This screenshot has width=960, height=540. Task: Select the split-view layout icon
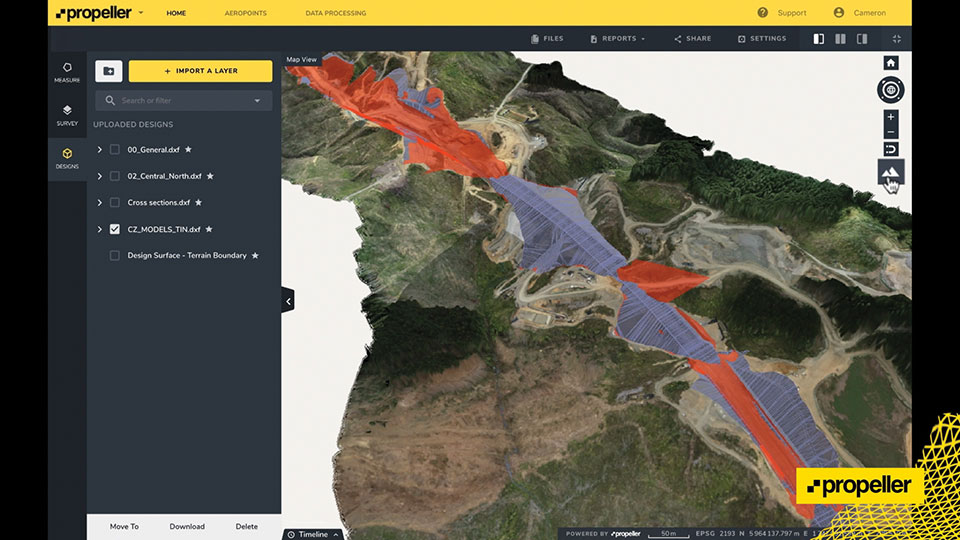pyautogui.click(x=840, y=39)
